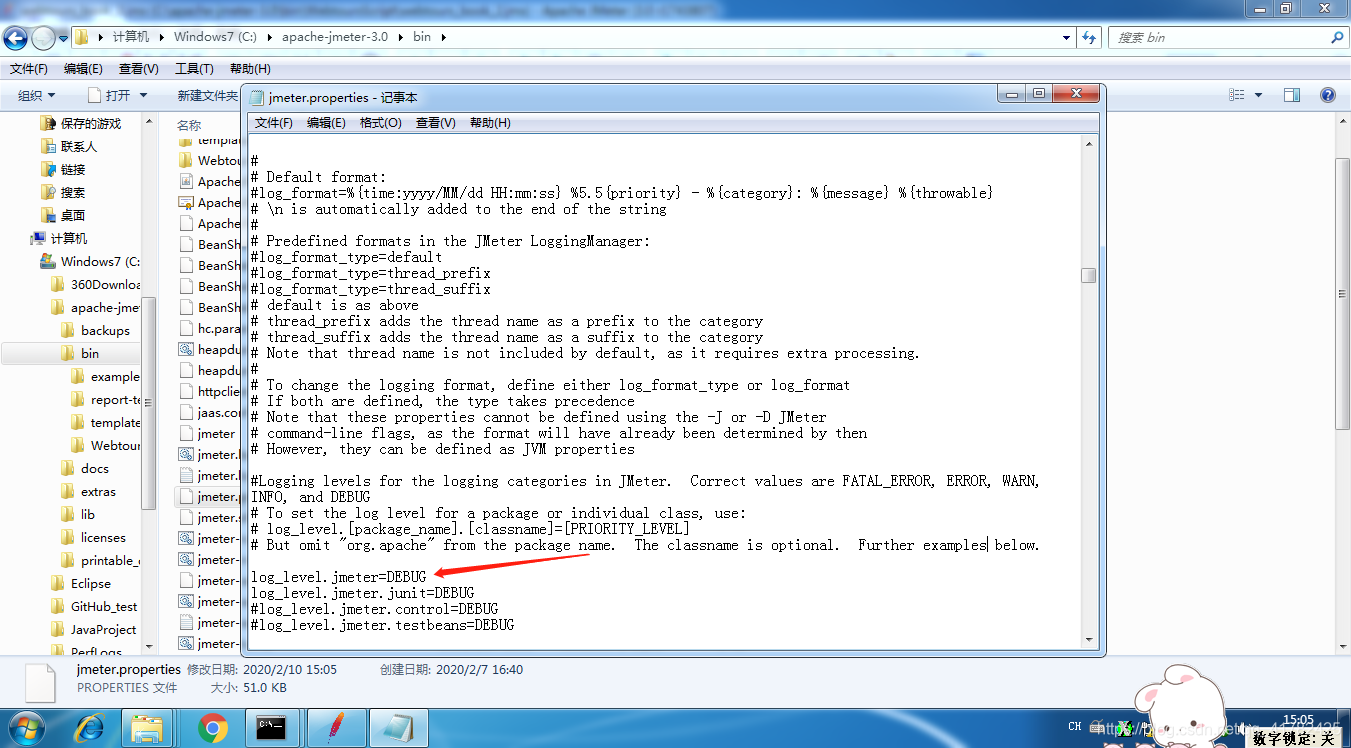The width and height of the screenshot is (1351, 748).
Task: Go back in the Explorer window
Action: click(16, 38)
